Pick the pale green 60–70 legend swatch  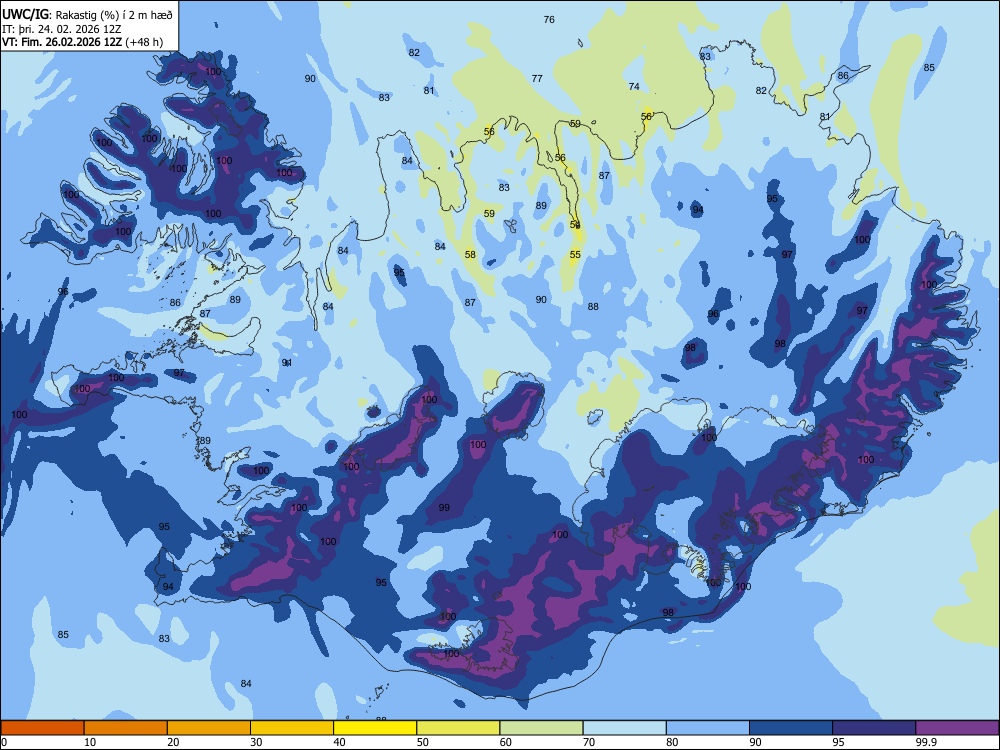coord(541,728)
